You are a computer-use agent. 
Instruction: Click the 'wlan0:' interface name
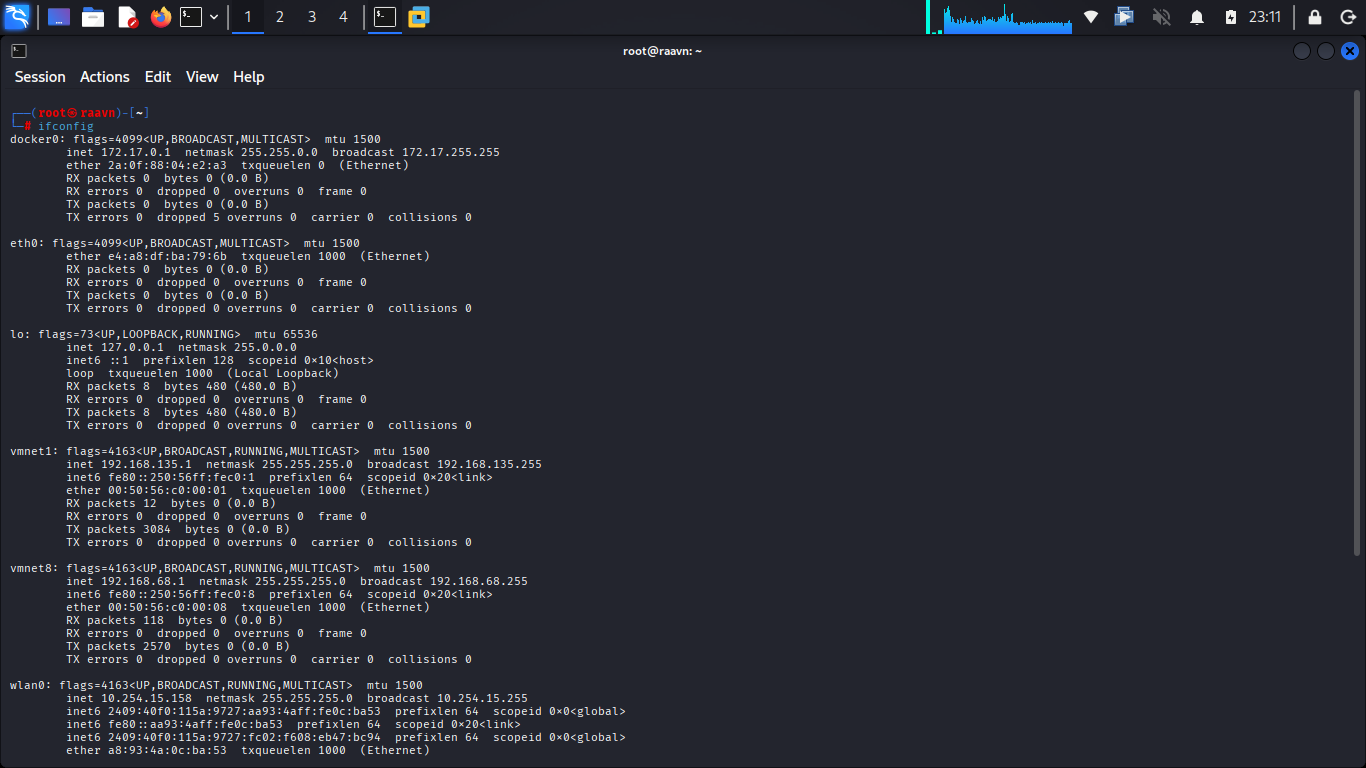coord(31,685)
